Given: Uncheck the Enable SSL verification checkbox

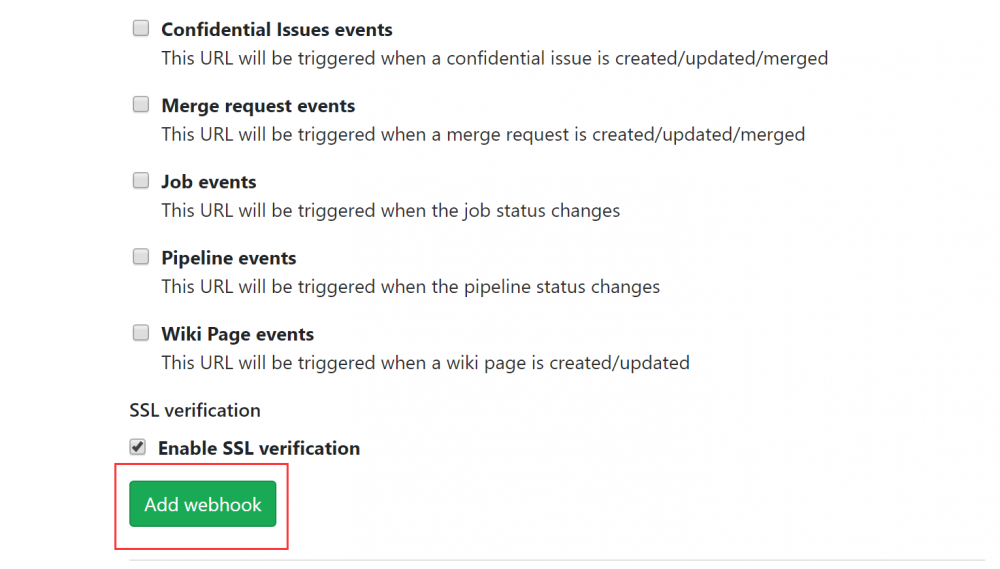Looking at the screenshot, I should 138,447.
